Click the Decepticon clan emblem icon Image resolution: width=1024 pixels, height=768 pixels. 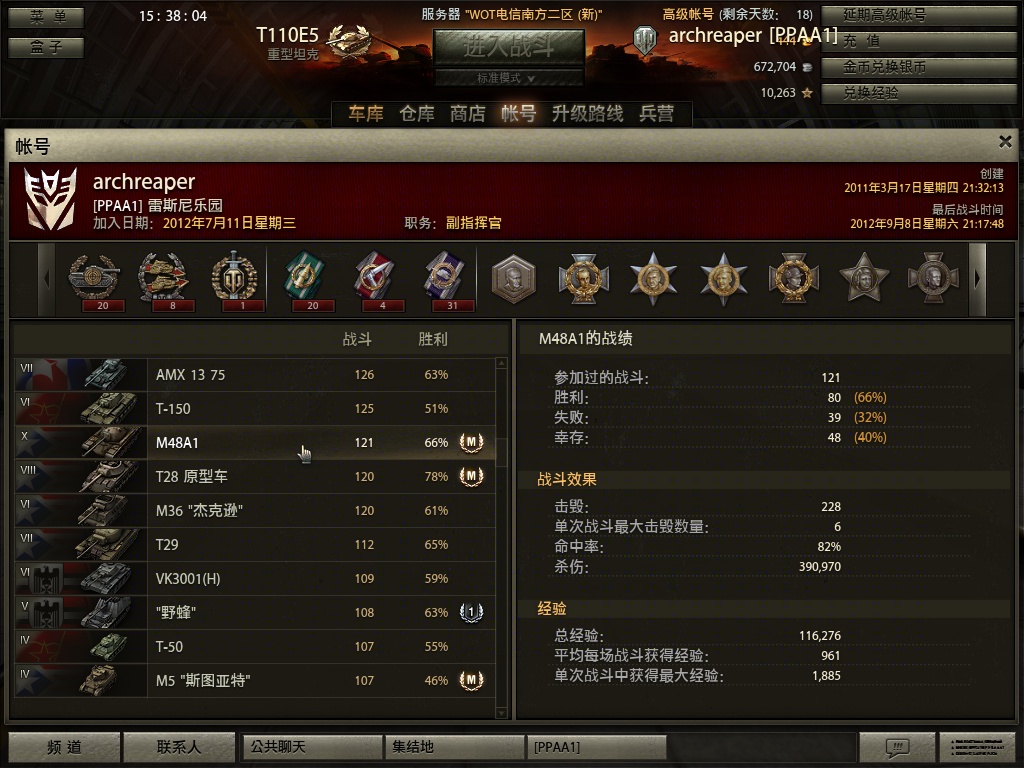click(x=50, y=199)
